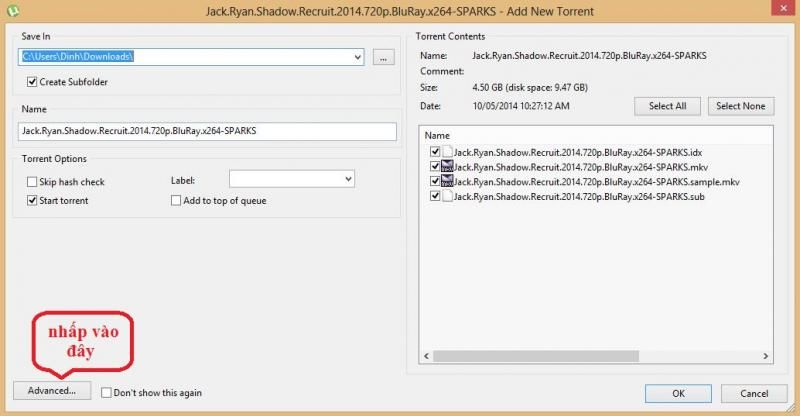800x416 pixels.
Task: Toggle the Start torrent checkbox
Action: coord(32,201)
